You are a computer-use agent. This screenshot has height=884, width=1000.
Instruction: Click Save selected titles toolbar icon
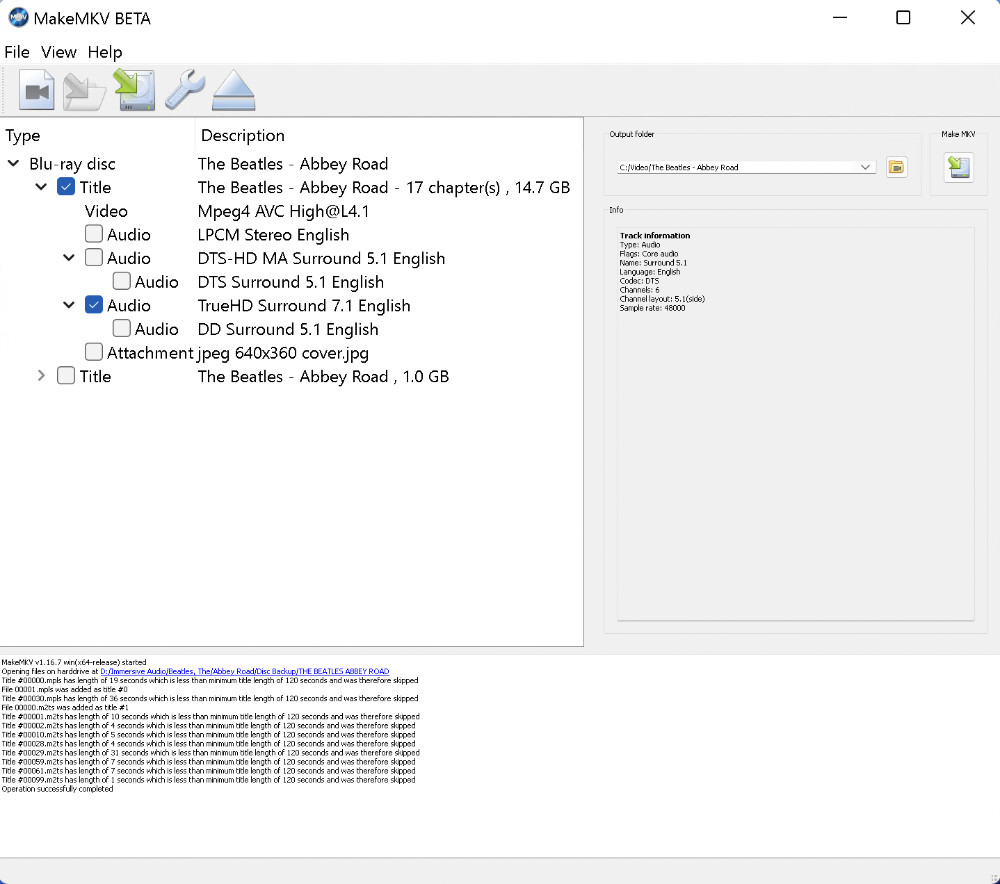(x=134, y=90)
